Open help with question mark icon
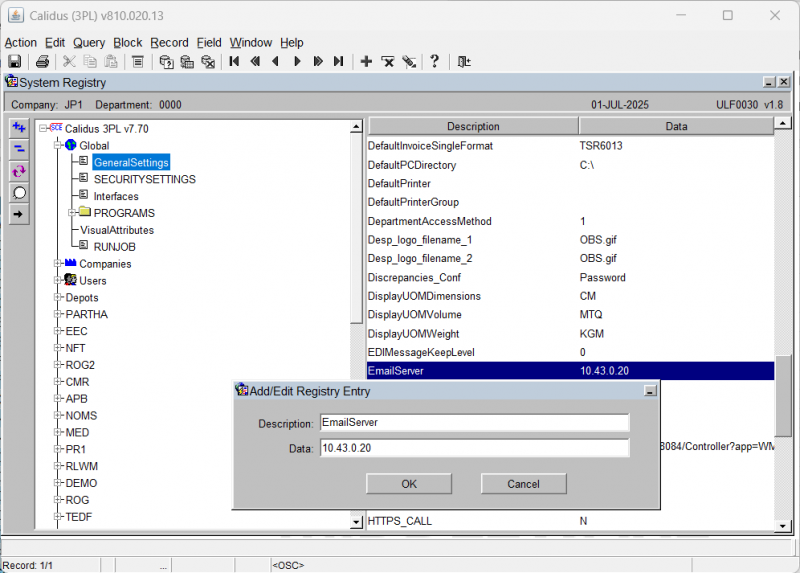This screenshot has width=800, height=573. 434,62
